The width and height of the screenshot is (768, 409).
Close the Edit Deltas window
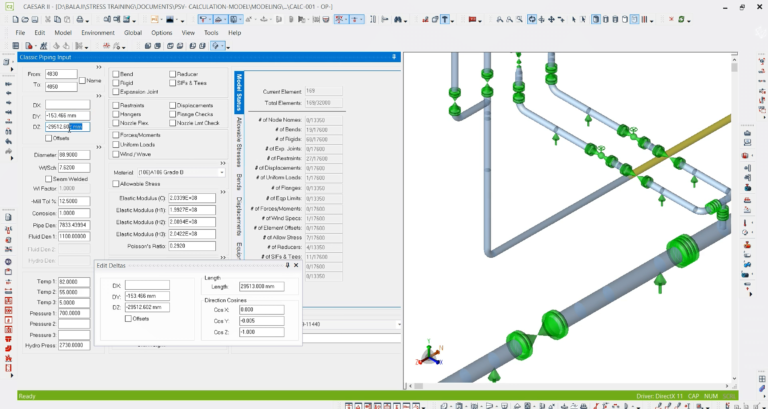click(x=296, y=265)
